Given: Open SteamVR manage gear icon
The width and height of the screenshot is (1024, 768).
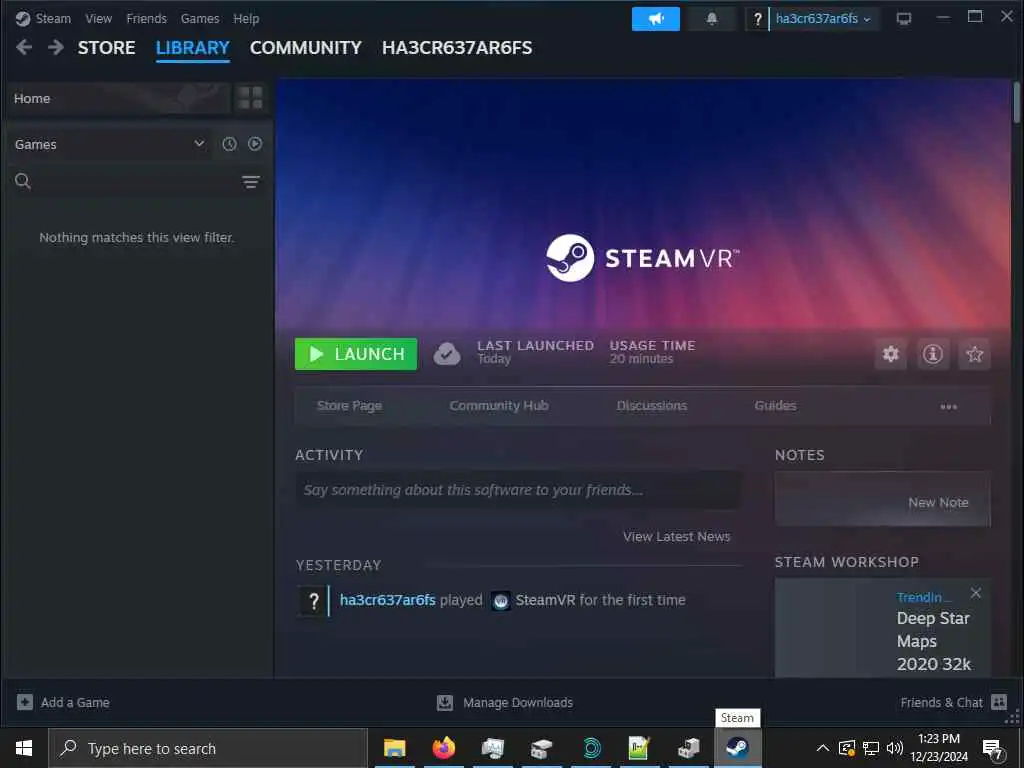Looking at the screenshot, I should click(891, 354).
